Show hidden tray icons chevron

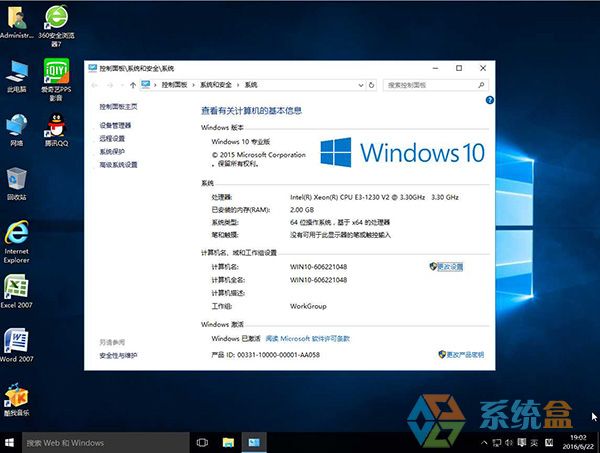coord(484,443)
